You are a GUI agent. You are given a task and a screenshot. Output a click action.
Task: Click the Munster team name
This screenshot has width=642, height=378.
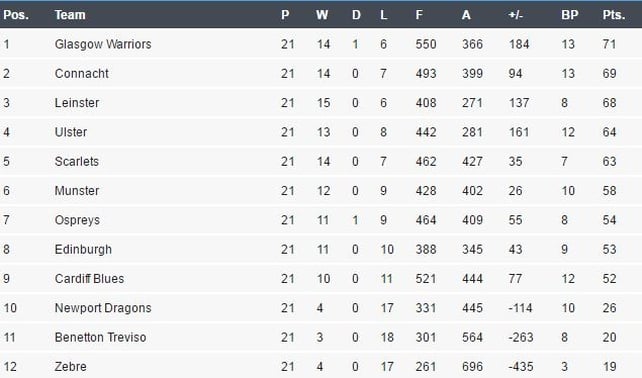coord(77,191)
